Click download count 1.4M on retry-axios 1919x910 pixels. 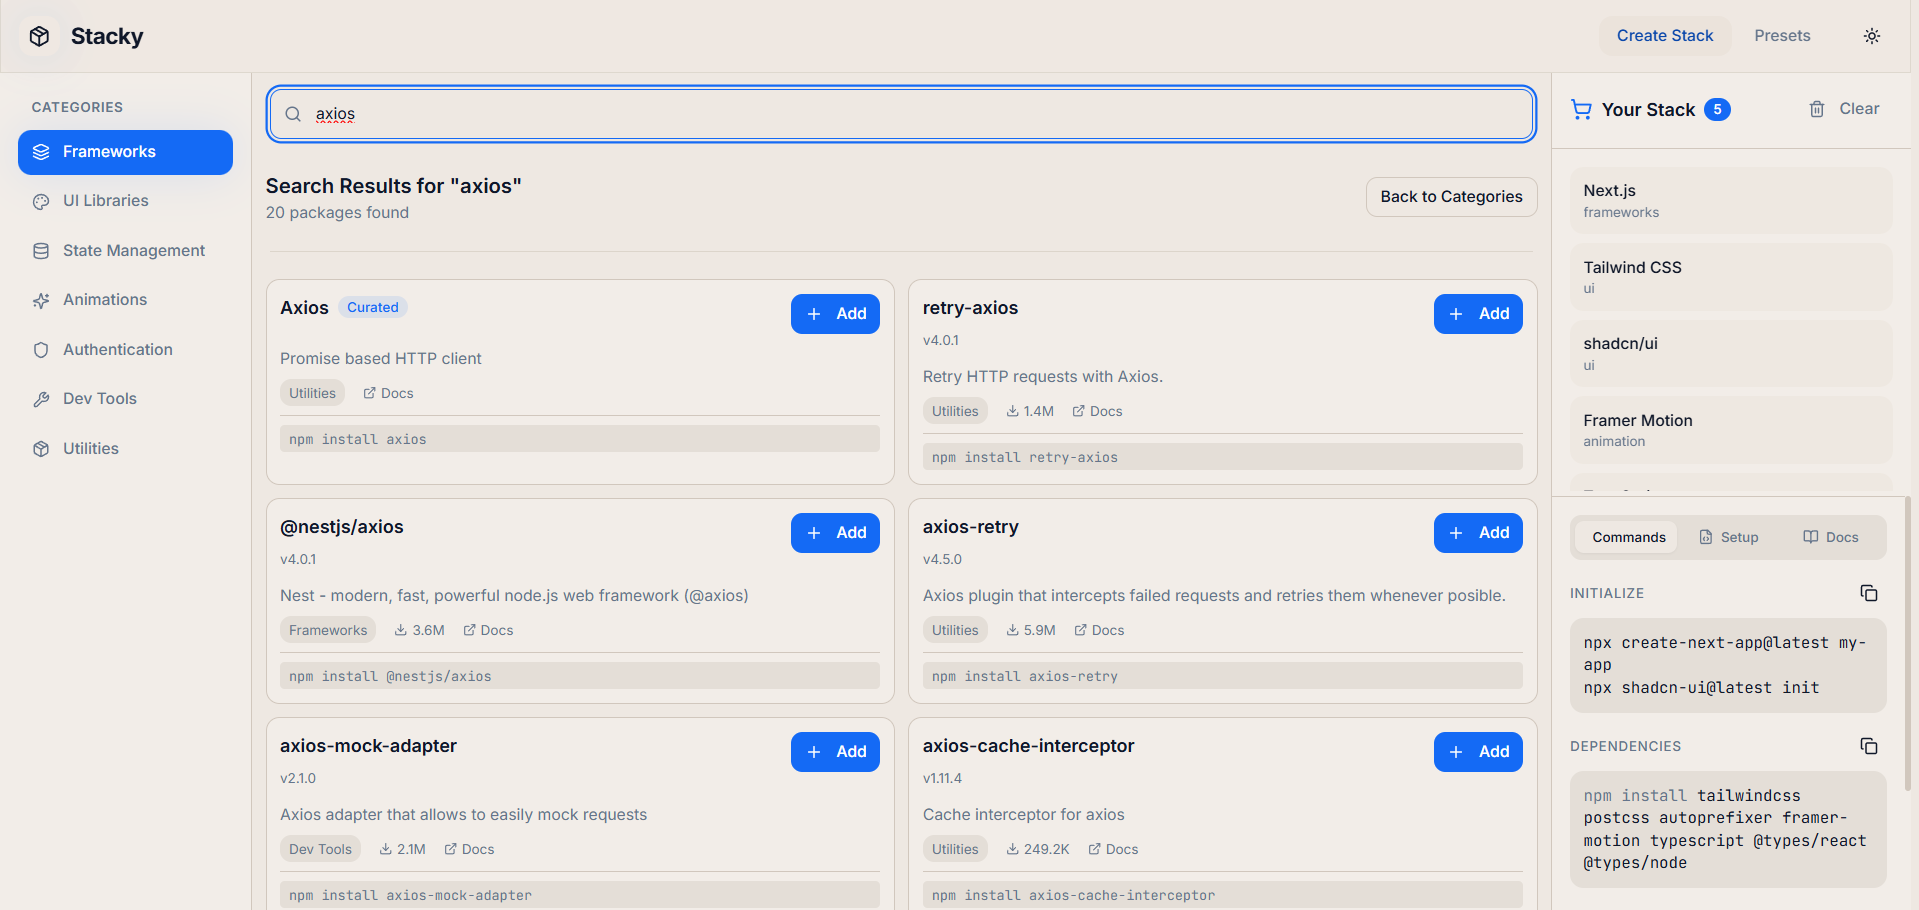[x=1030, y=411]
